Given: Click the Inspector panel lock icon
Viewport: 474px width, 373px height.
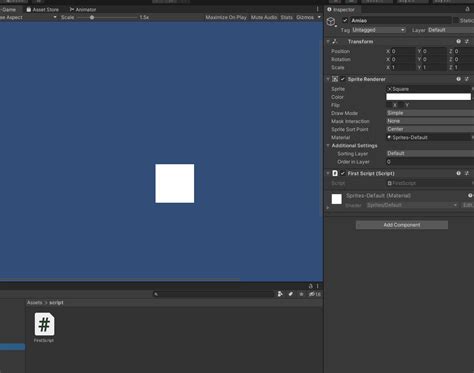Looking at the screenshot, I should pos(467,9).
